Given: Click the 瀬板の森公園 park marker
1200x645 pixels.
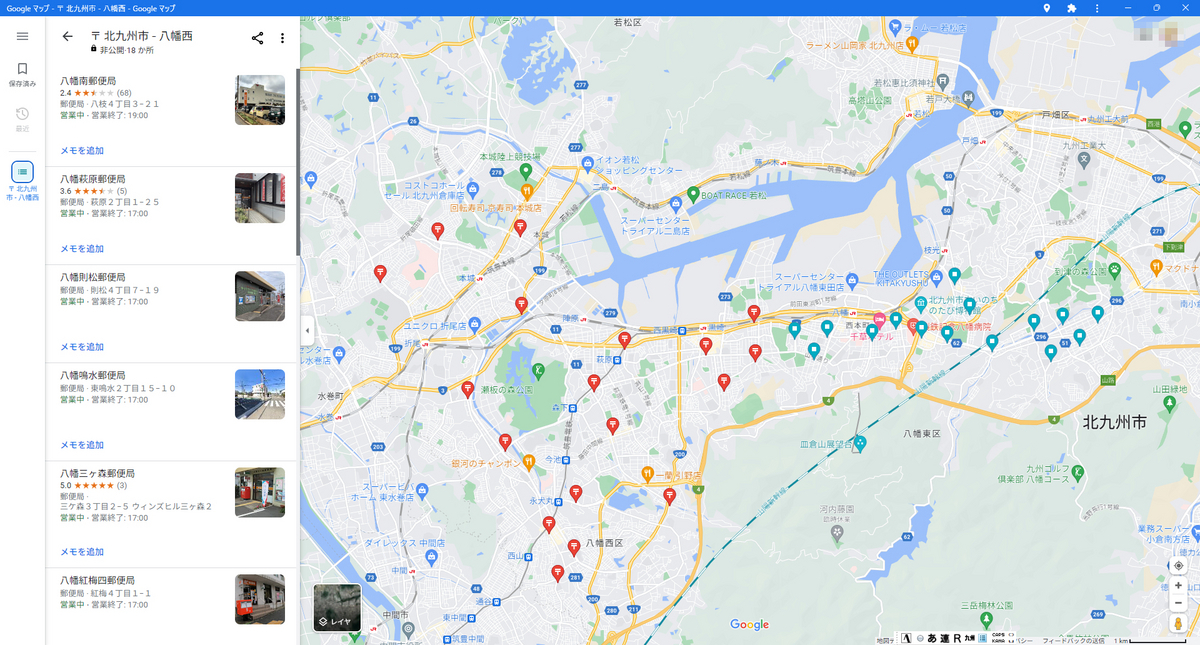Looking at the screenshot, I should click(x=537, y=370).
